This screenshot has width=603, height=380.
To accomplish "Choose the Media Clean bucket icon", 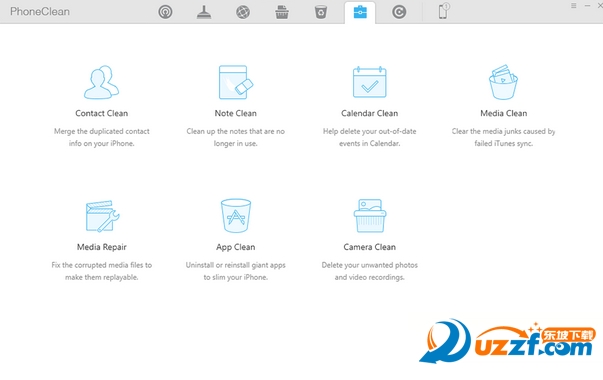I will 503,82.
